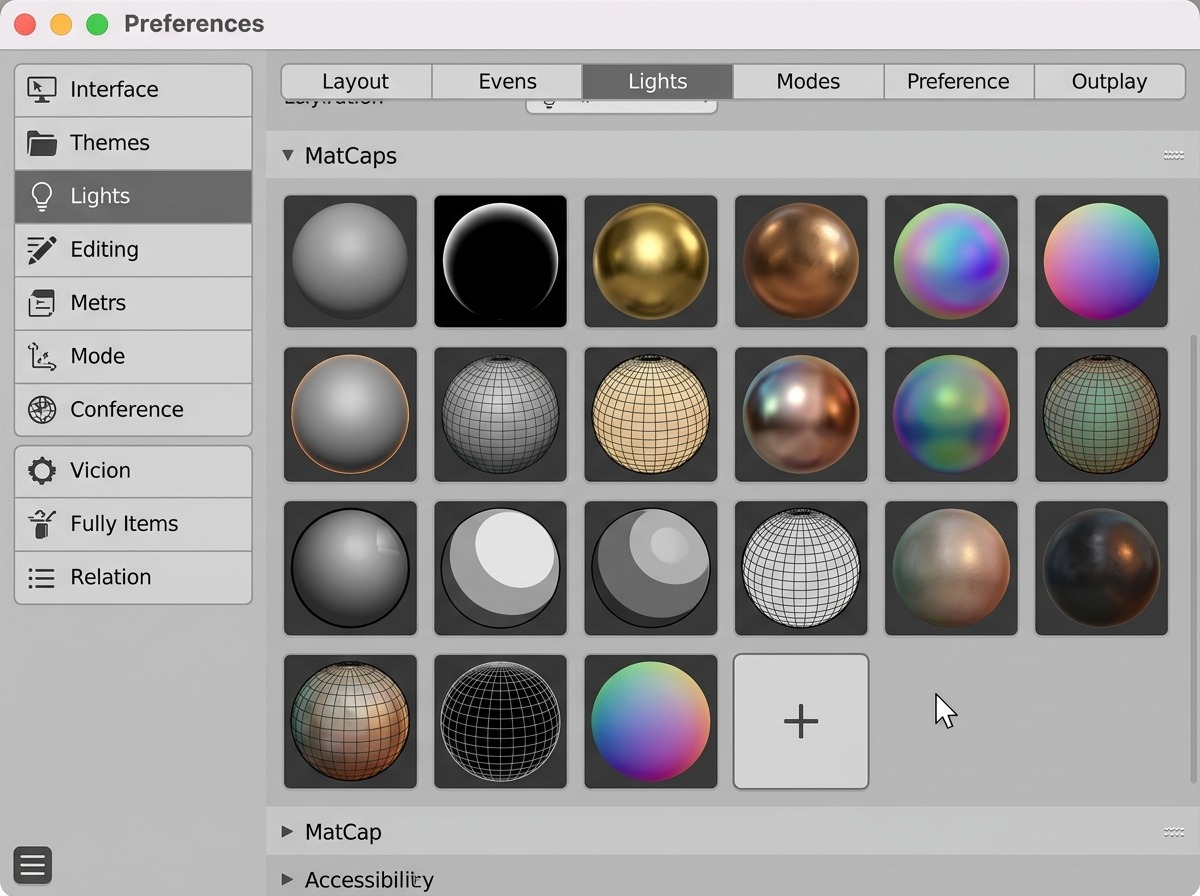Click the MatCaps section heading text
The width and height of the screenshot is (1200, 896).
351,156
